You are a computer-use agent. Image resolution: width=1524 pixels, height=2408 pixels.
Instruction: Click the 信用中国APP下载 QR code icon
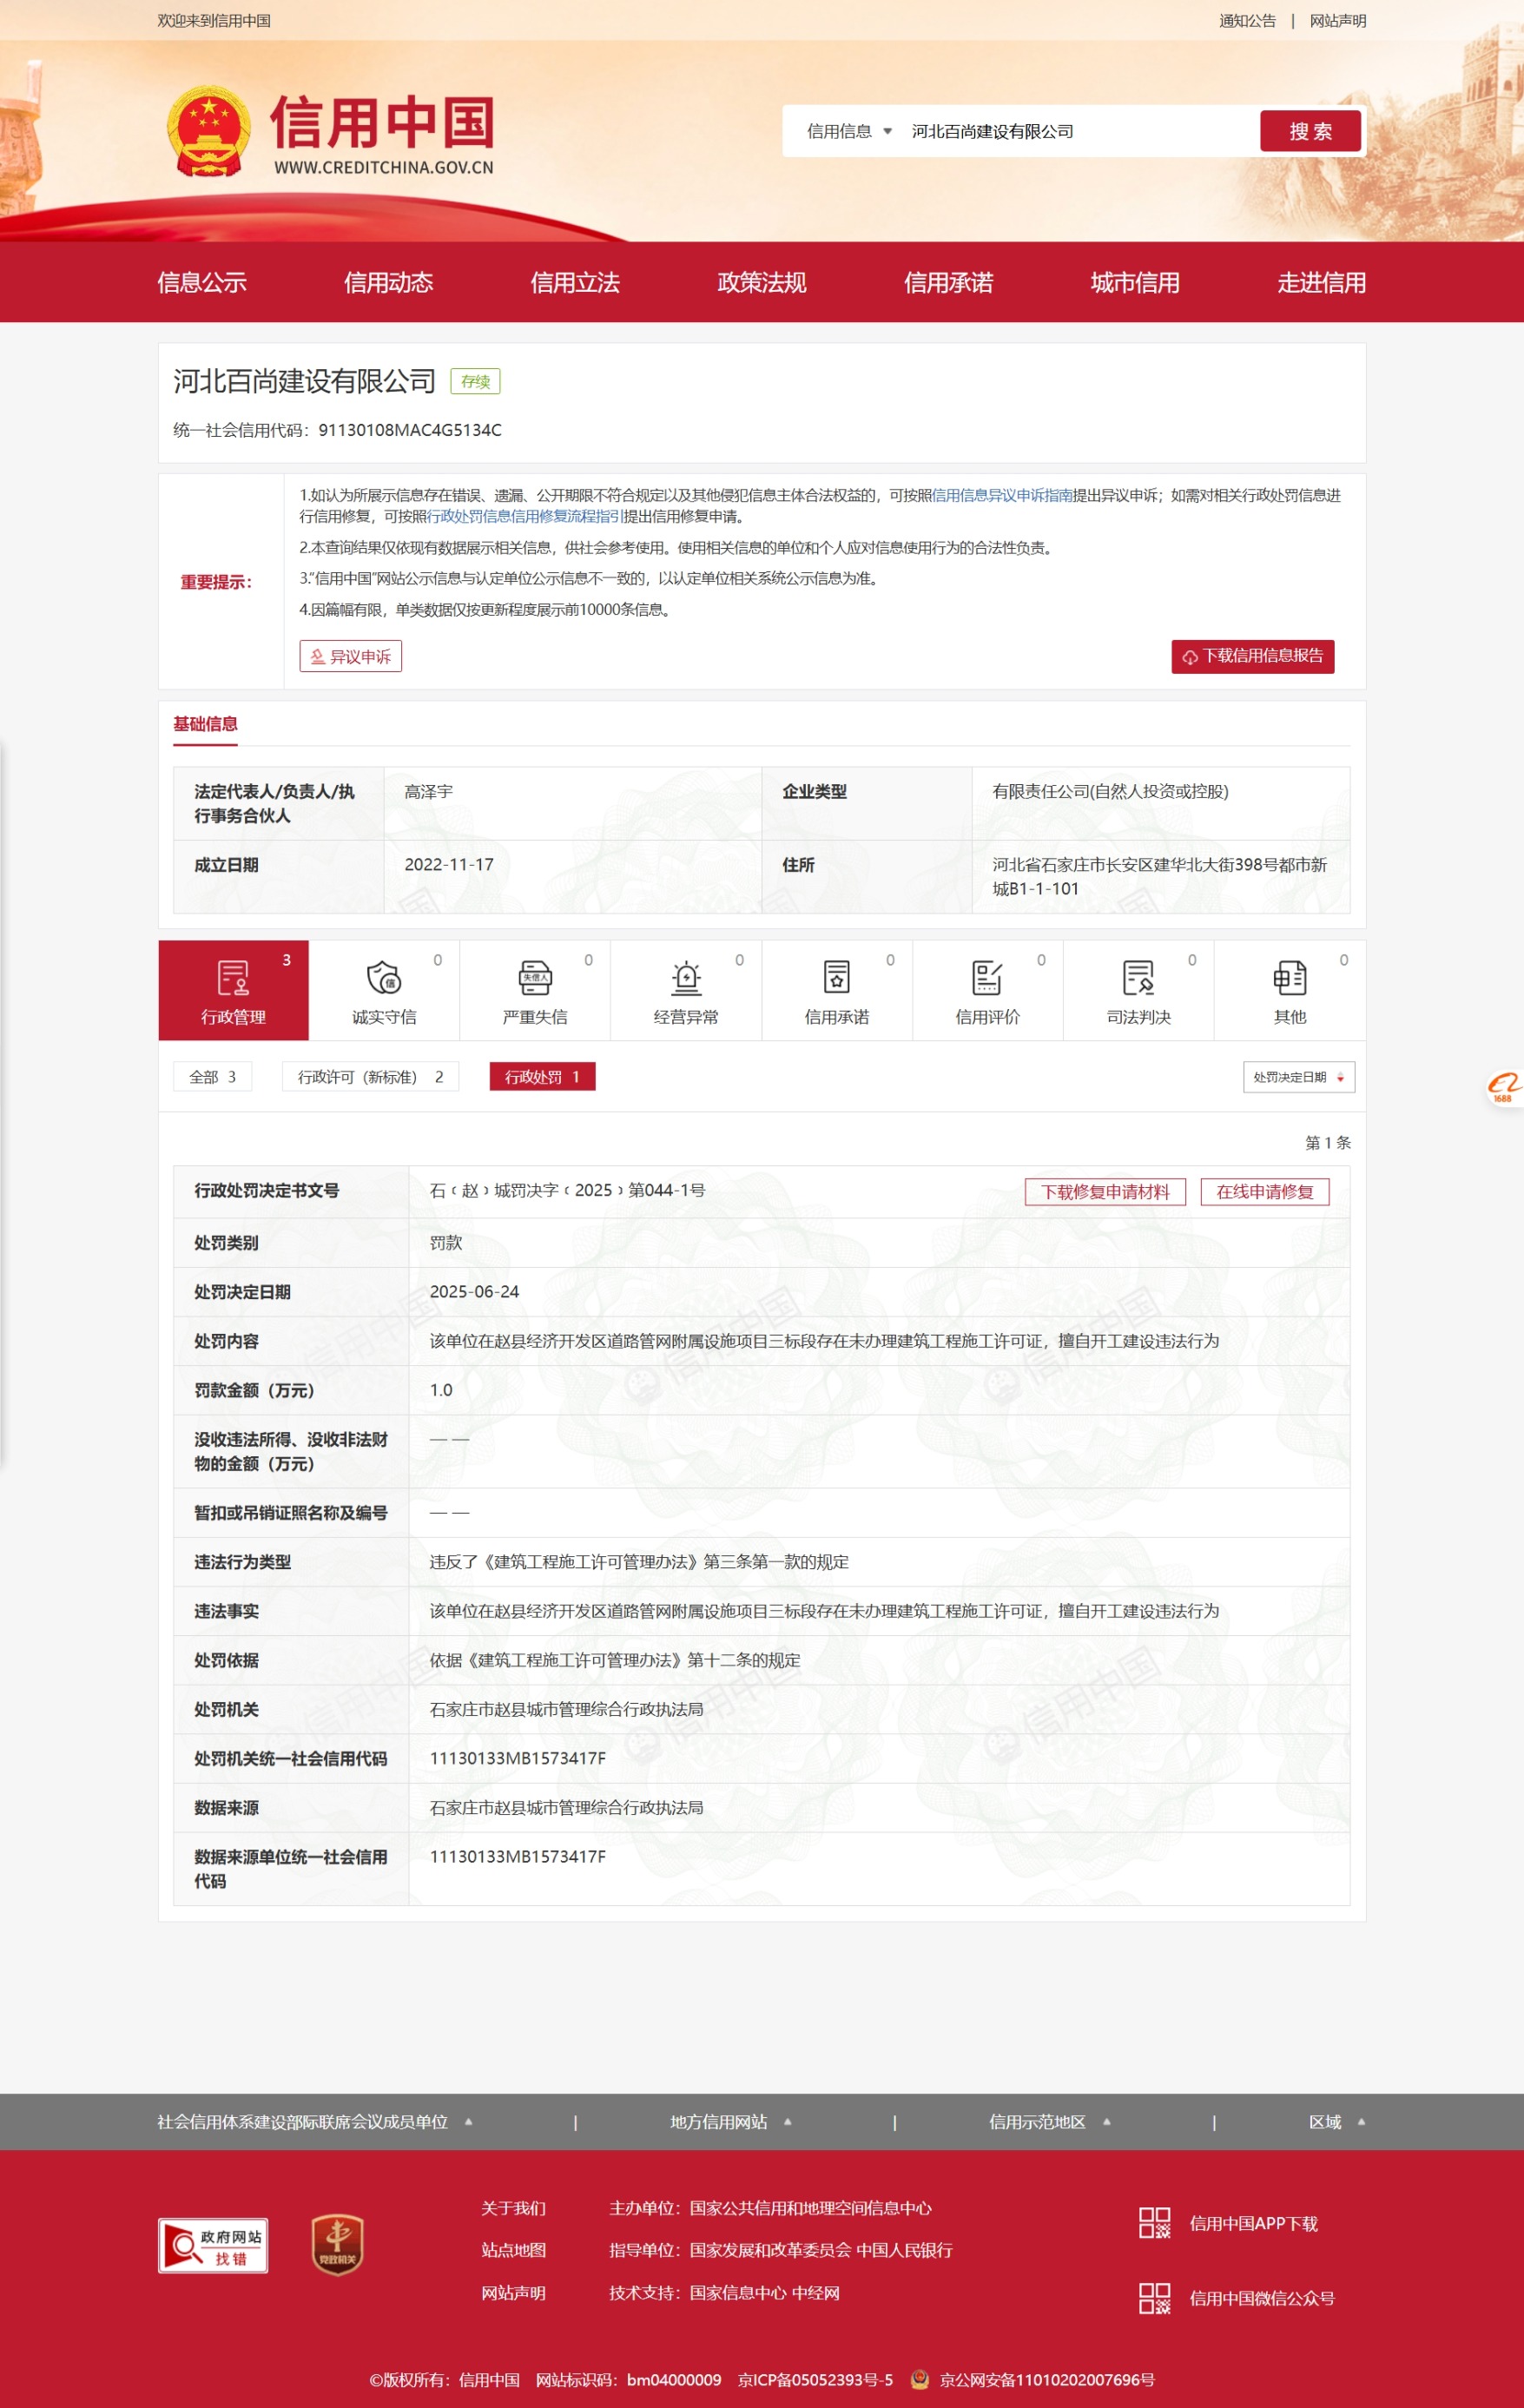1154,2223
